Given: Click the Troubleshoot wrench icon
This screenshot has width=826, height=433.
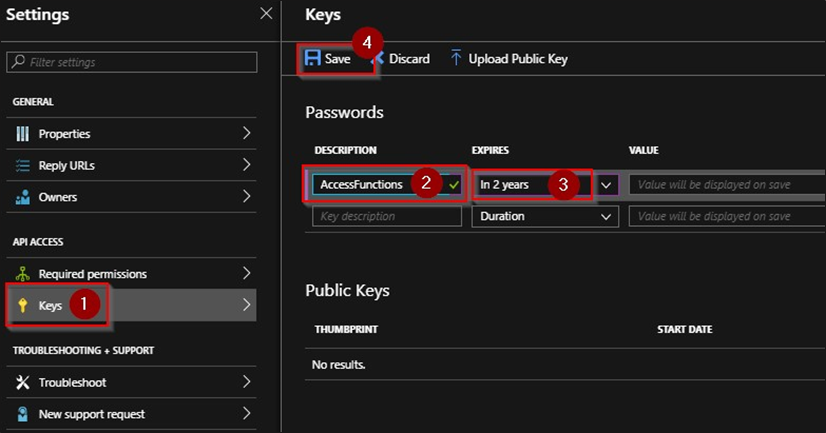Looking at the screenshot, I should click(x=23, y=382).
